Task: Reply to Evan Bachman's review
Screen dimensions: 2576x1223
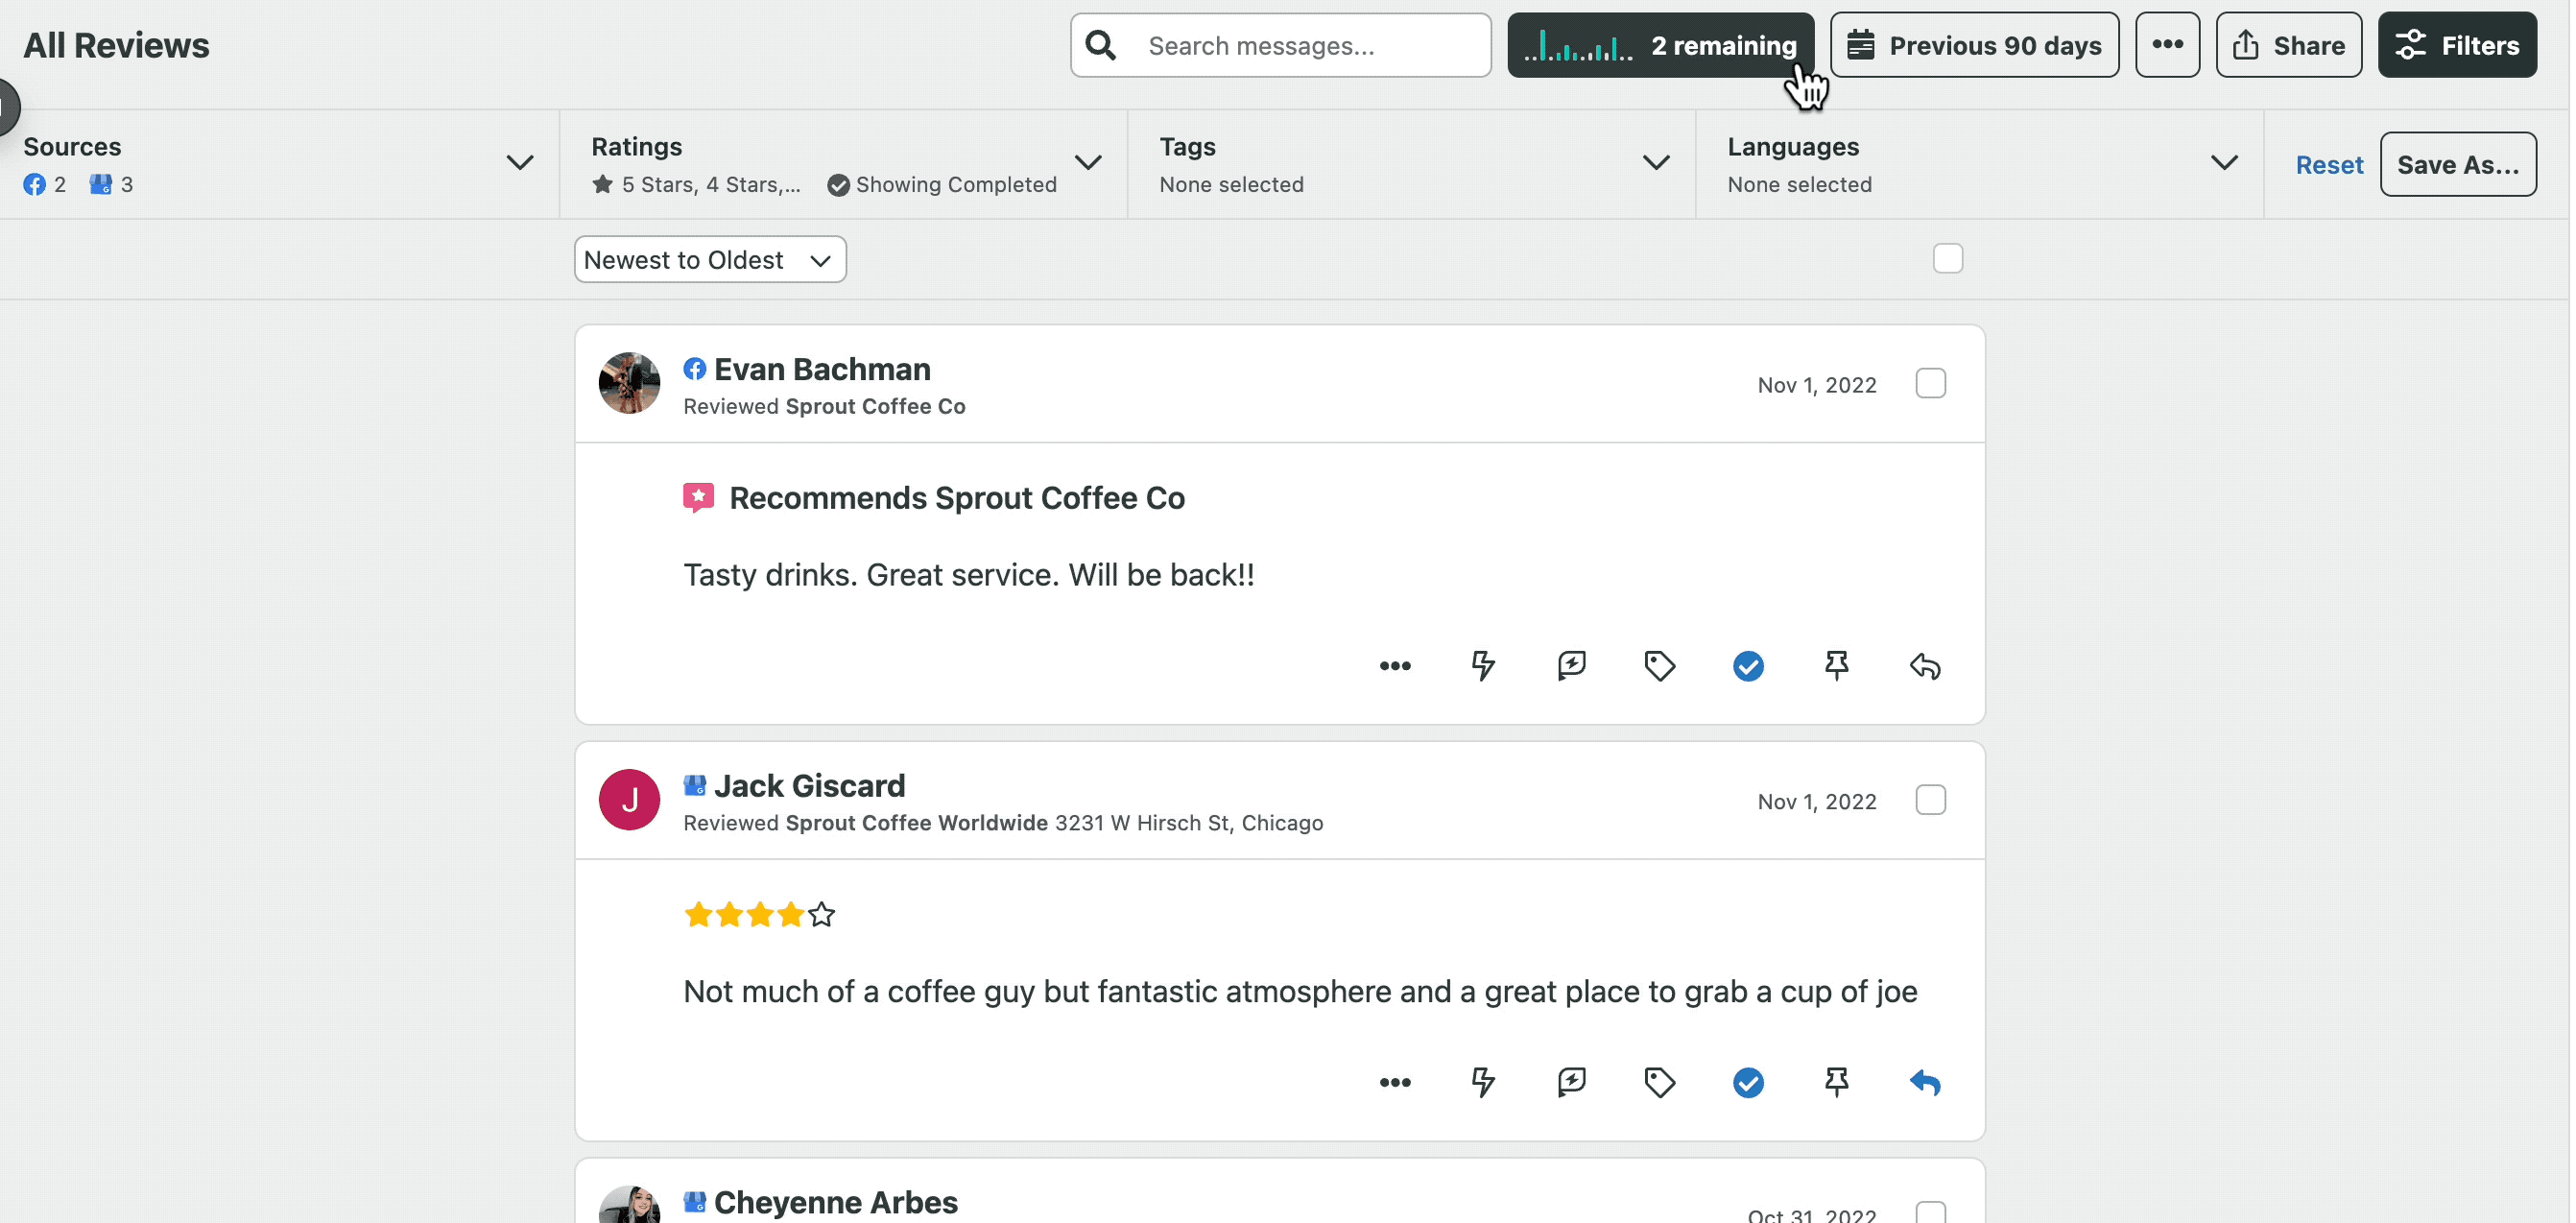Action: click(x=1925, y=666)
